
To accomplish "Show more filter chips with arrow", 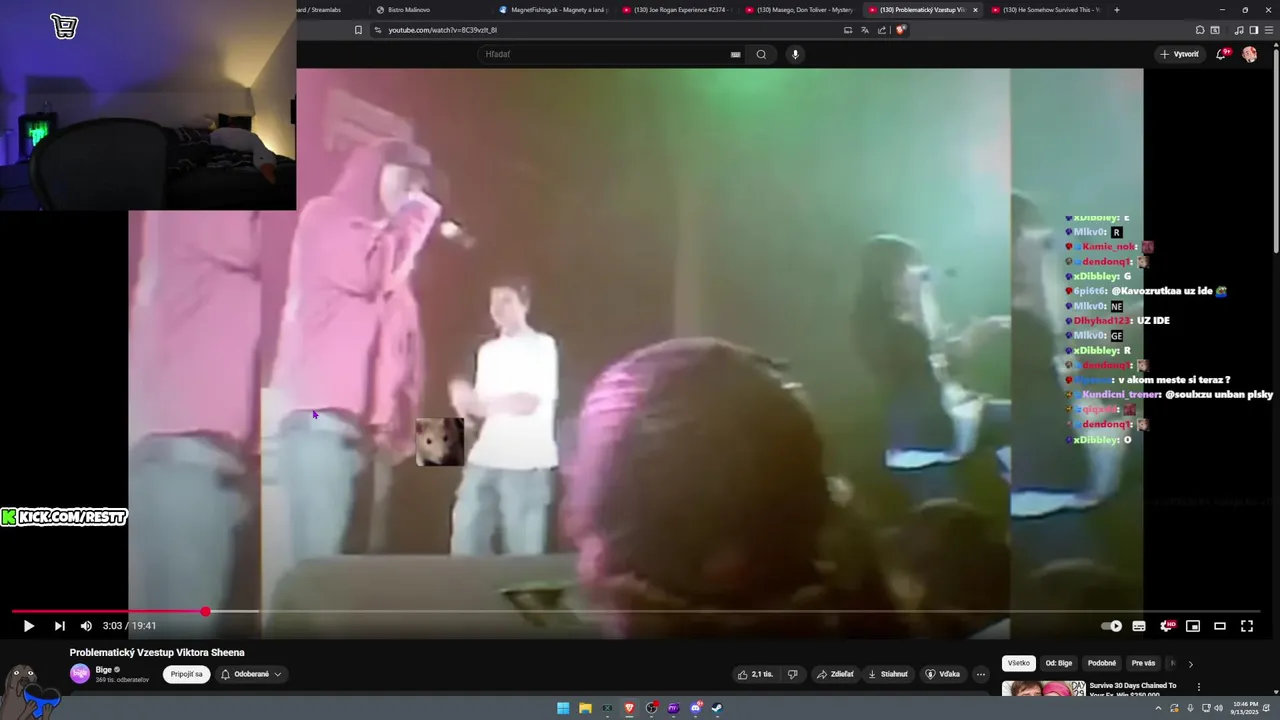I will [x=1190, y=663].
